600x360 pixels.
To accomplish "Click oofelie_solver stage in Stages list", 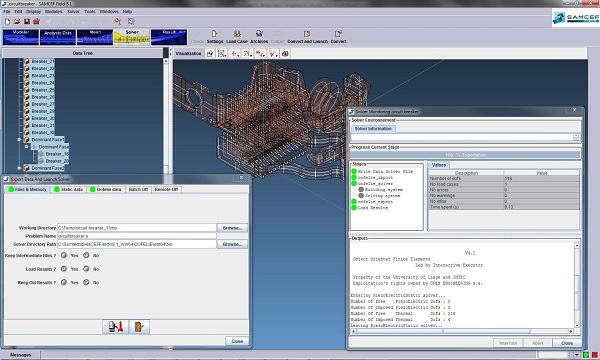I will pos(375,184).
